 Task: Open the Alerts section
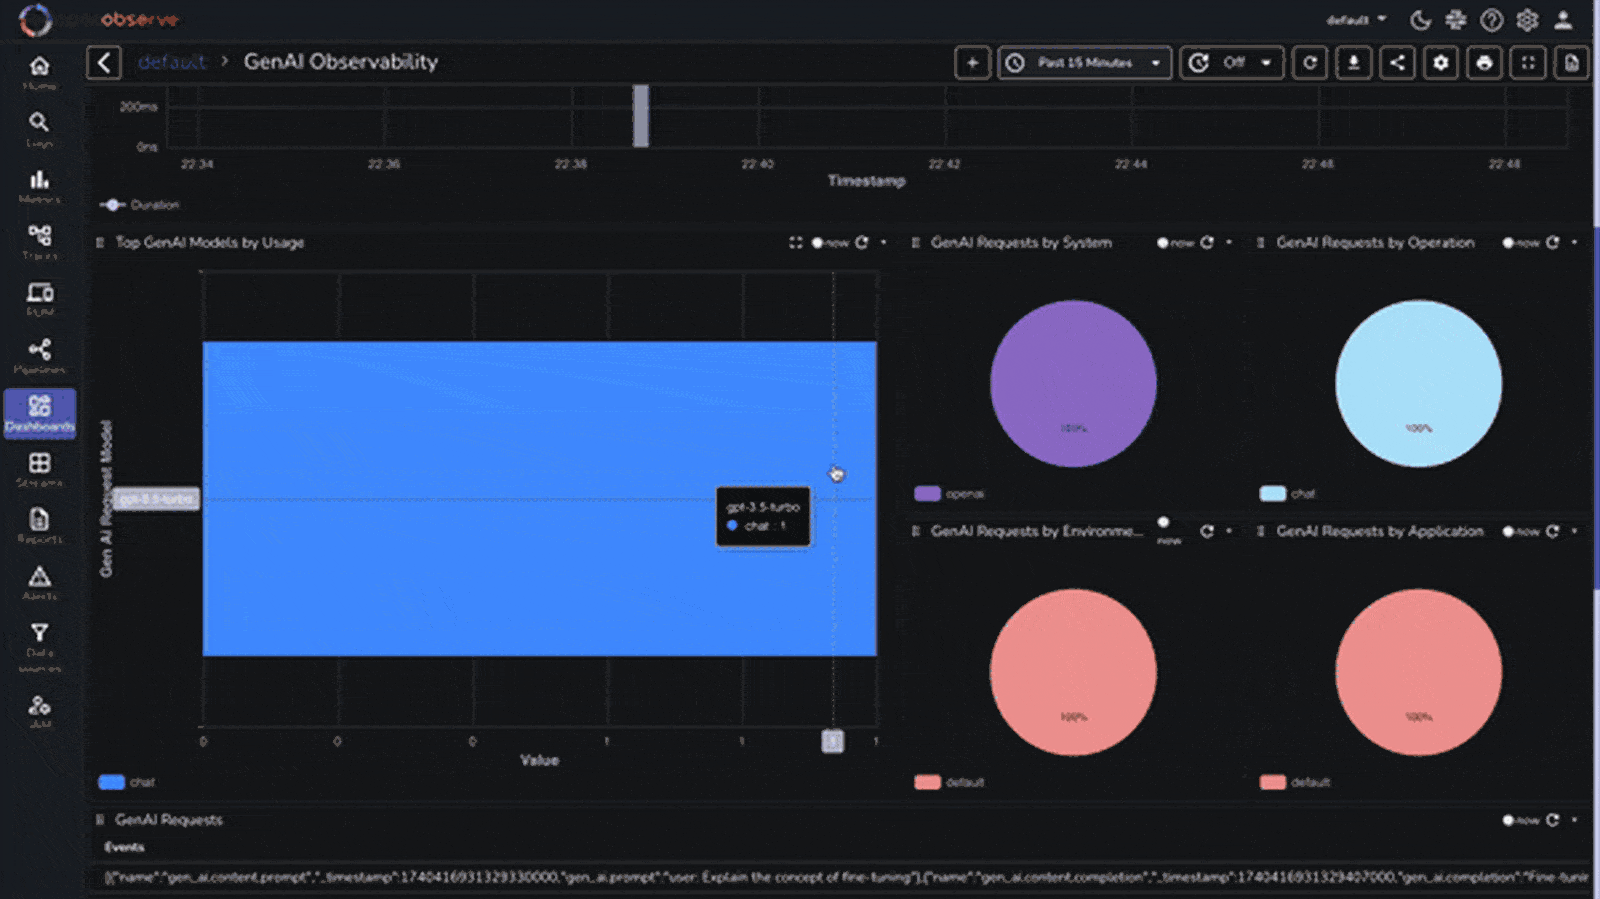tap(39, 582)
